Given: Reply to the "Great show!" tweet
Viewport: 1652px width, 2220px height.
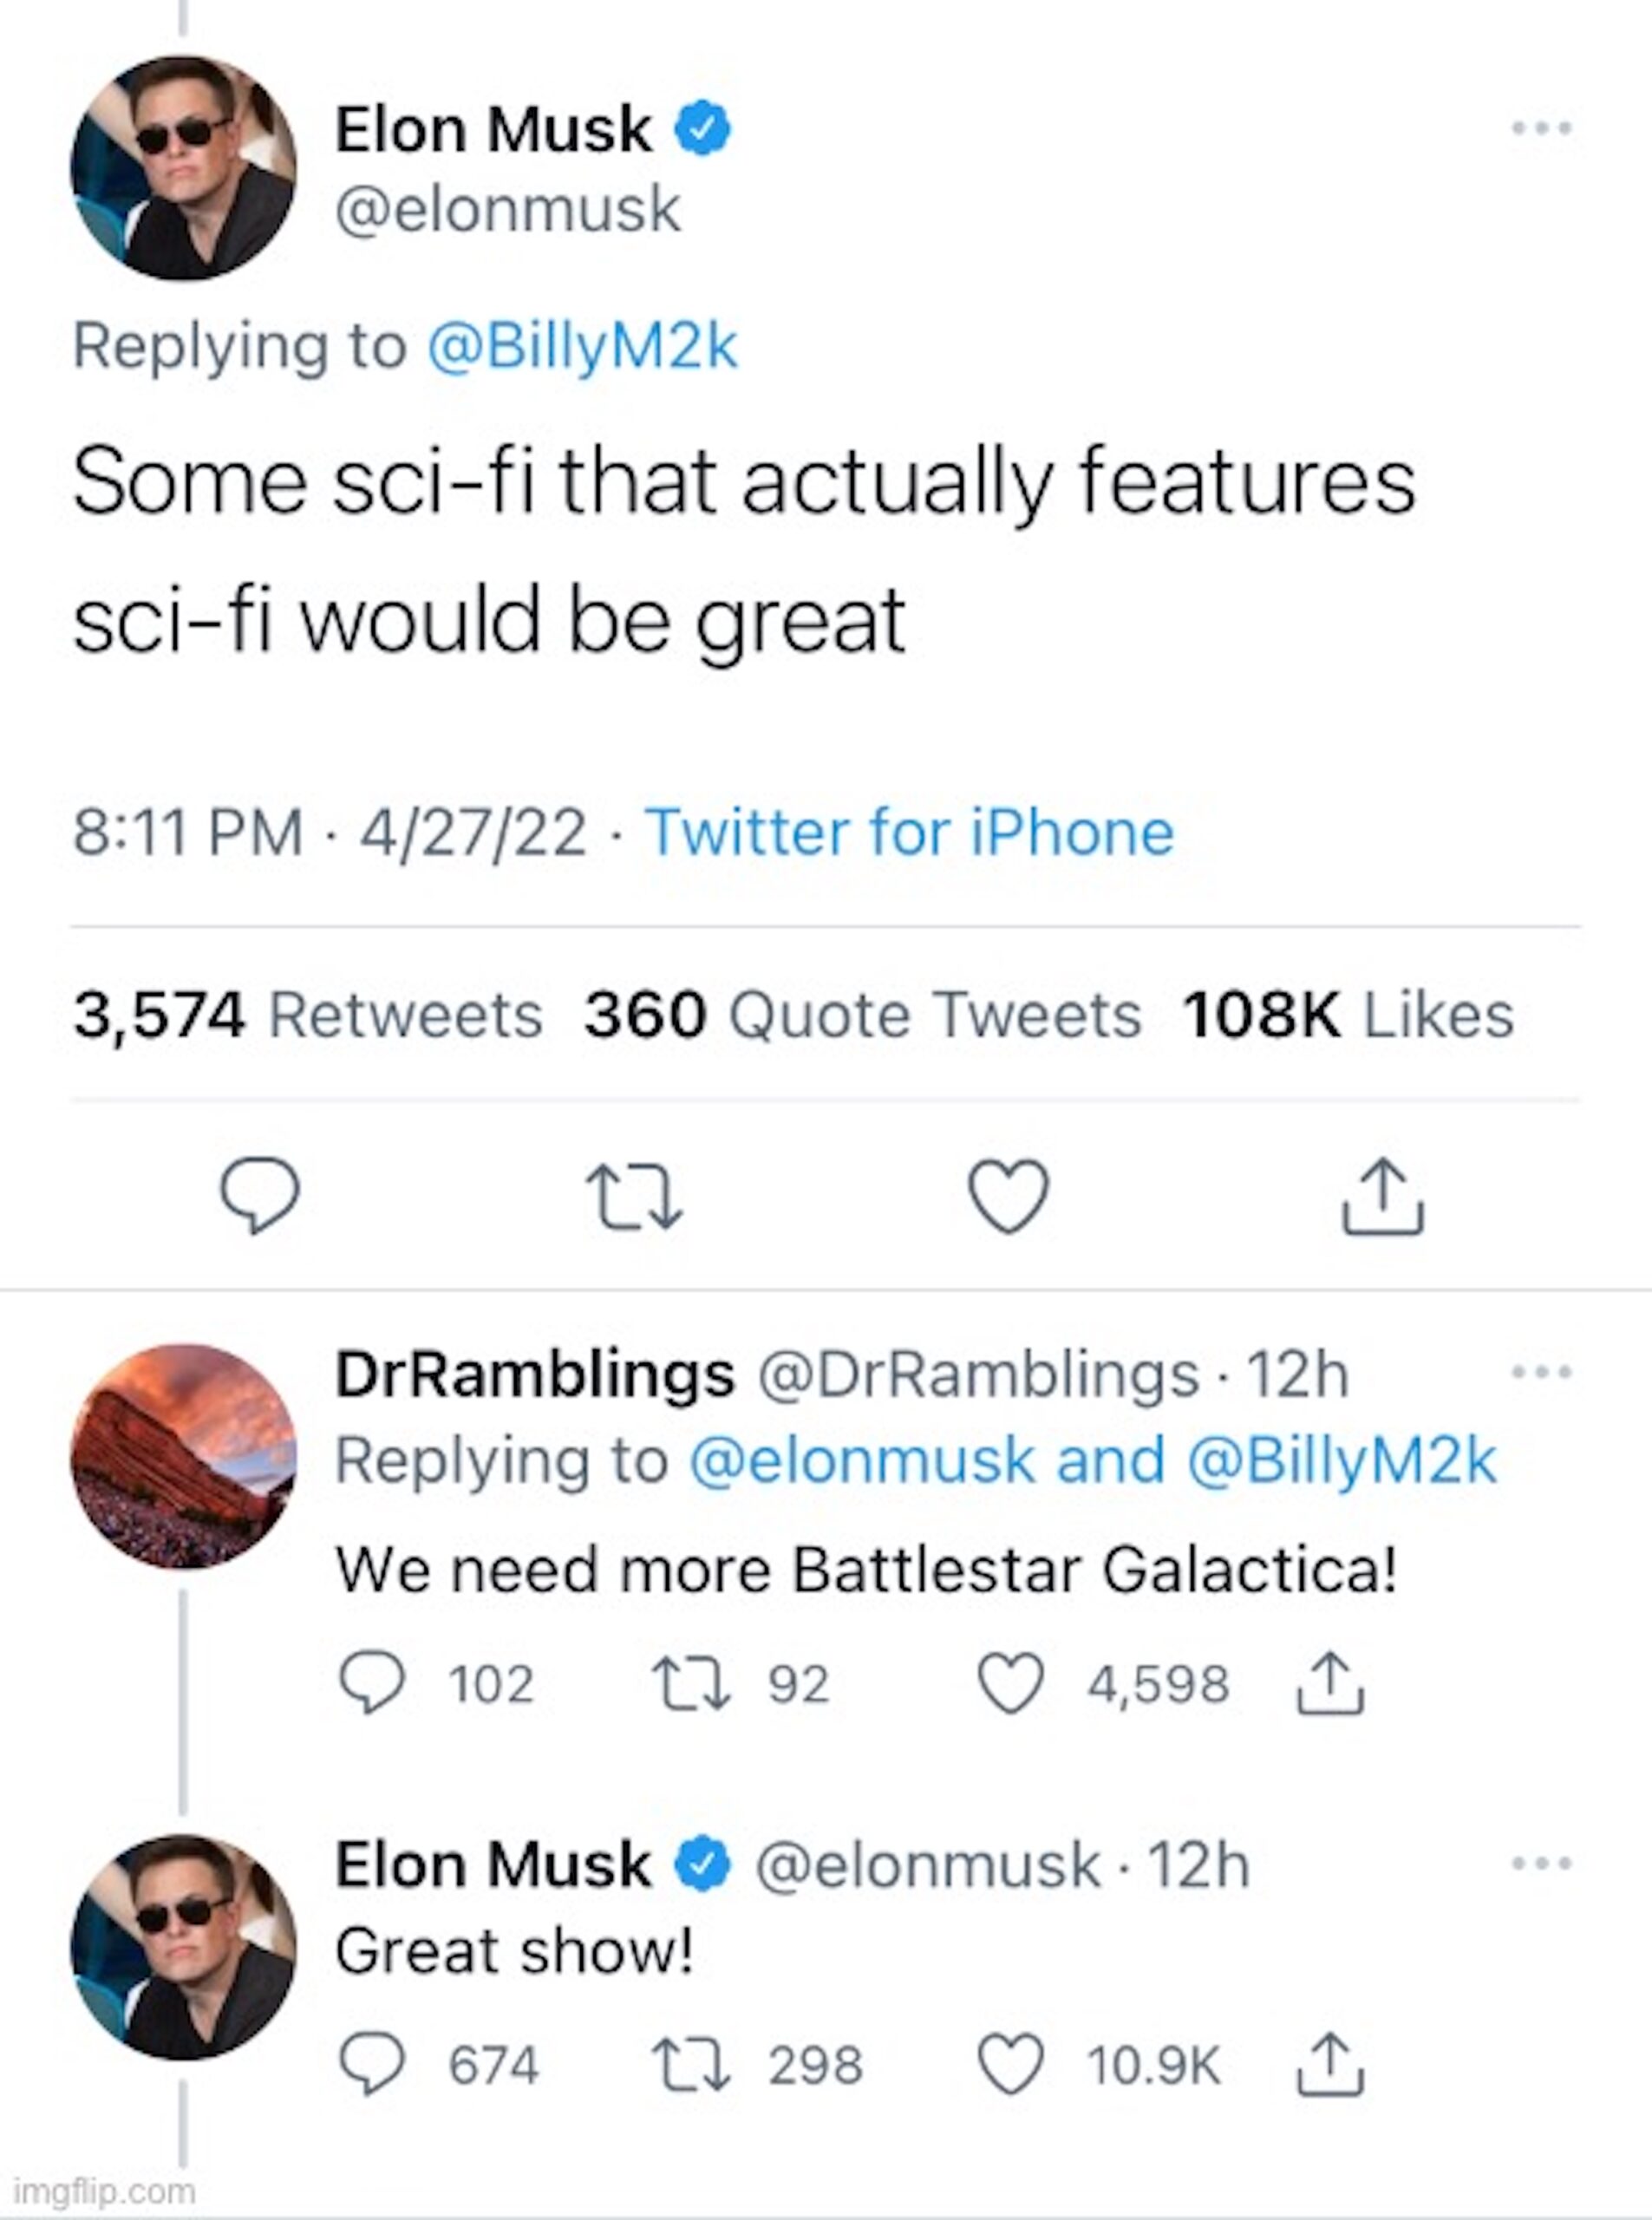Looking at the screenshot, I should [372, 2064].
